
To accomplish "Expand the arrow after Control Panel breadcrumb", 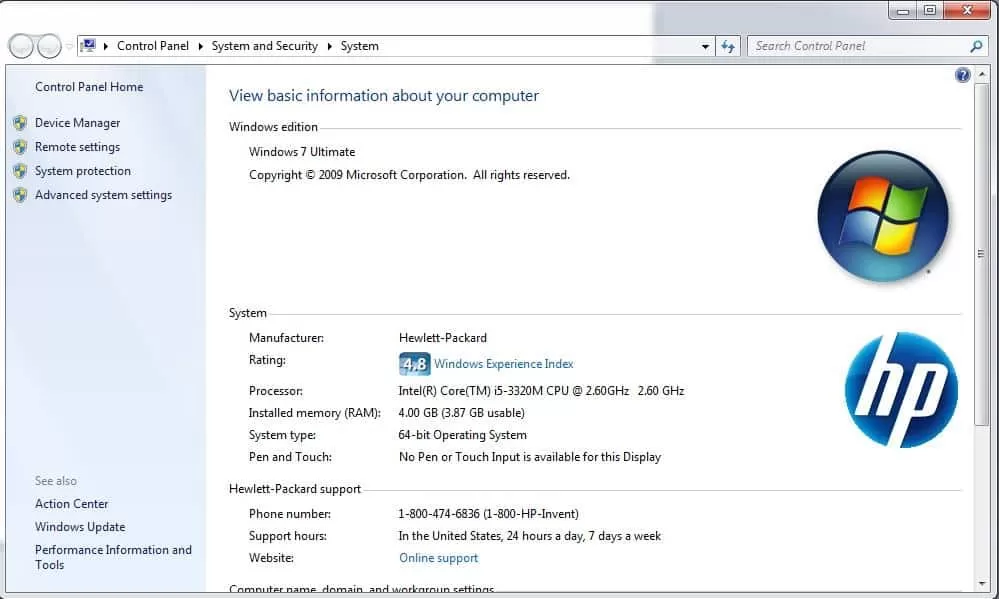I will (200, 46).
